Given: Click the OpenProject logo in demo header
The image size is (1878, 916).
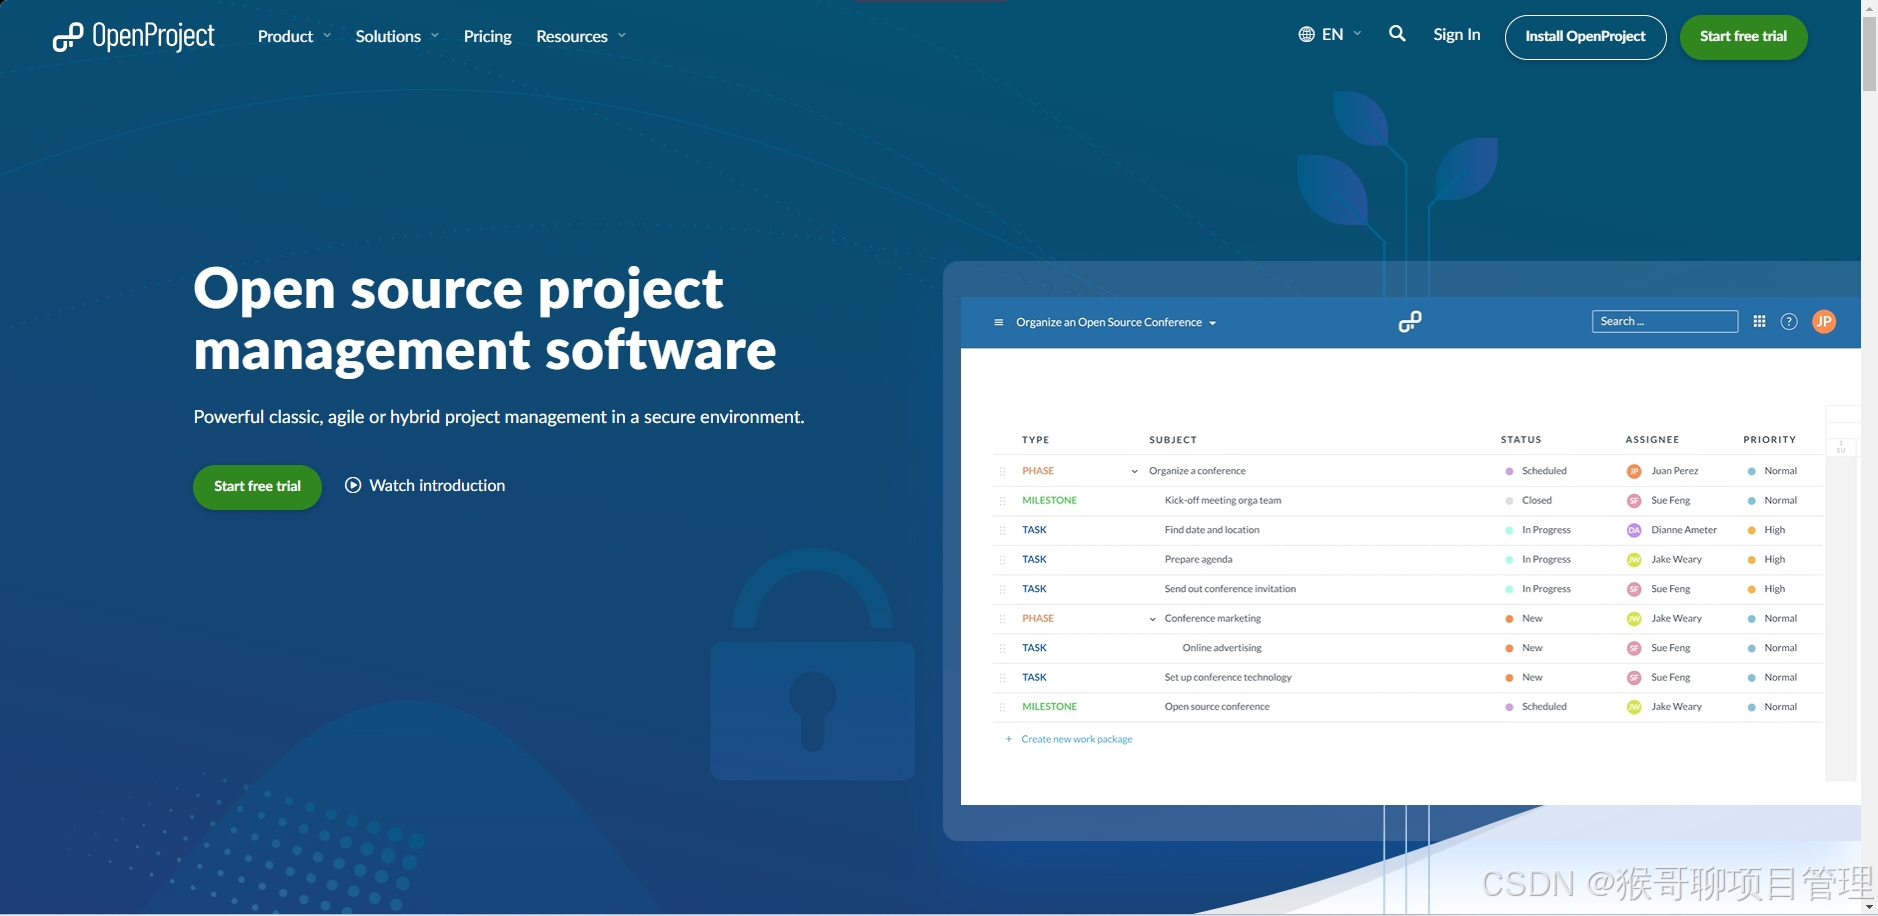Looking at the screenshot, I should [1410, 321].
